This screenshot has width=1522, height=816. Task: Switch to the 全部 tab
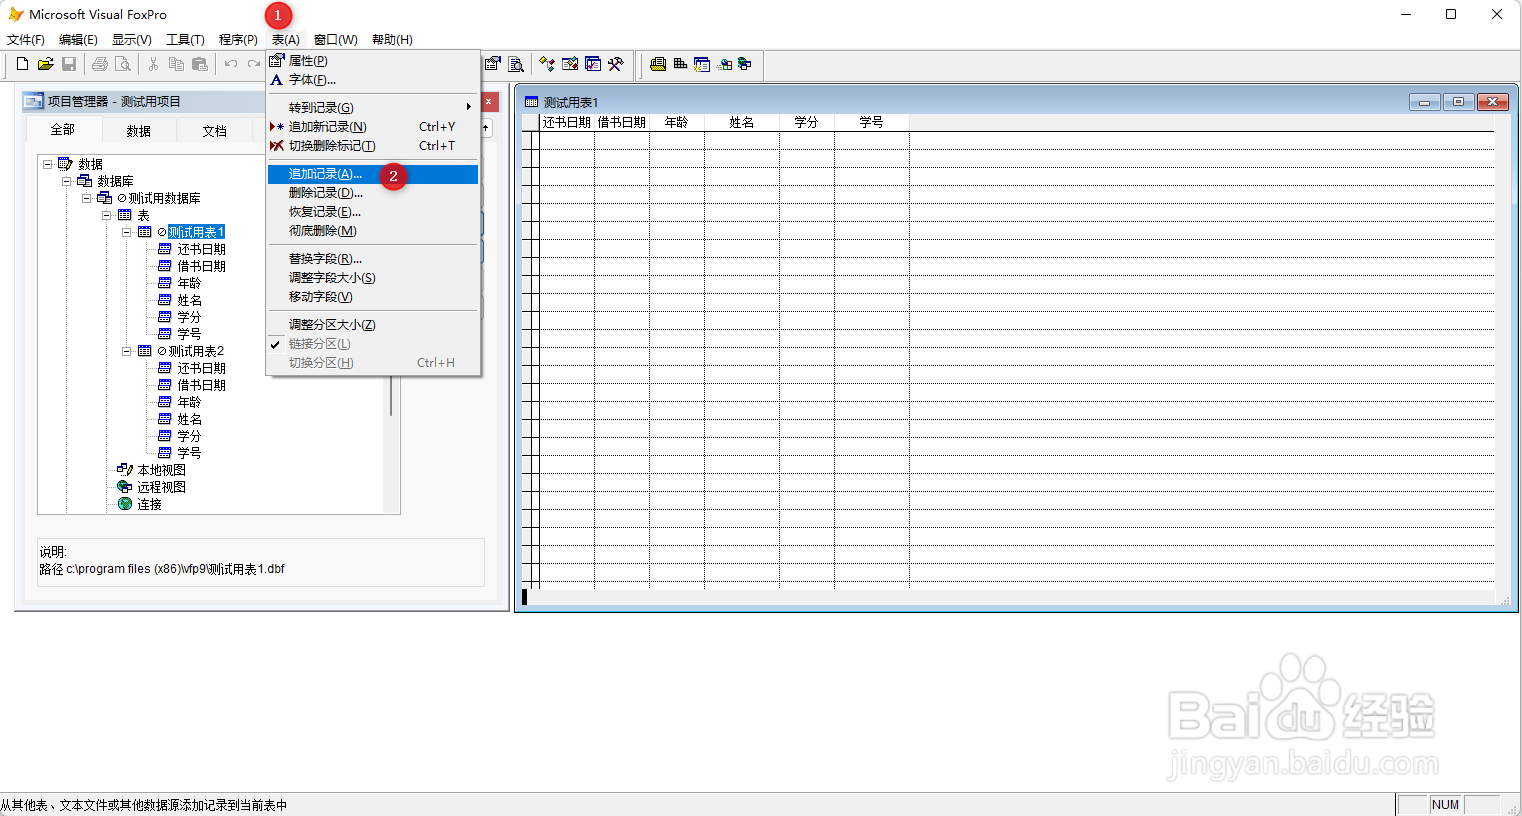click(62, 130)
